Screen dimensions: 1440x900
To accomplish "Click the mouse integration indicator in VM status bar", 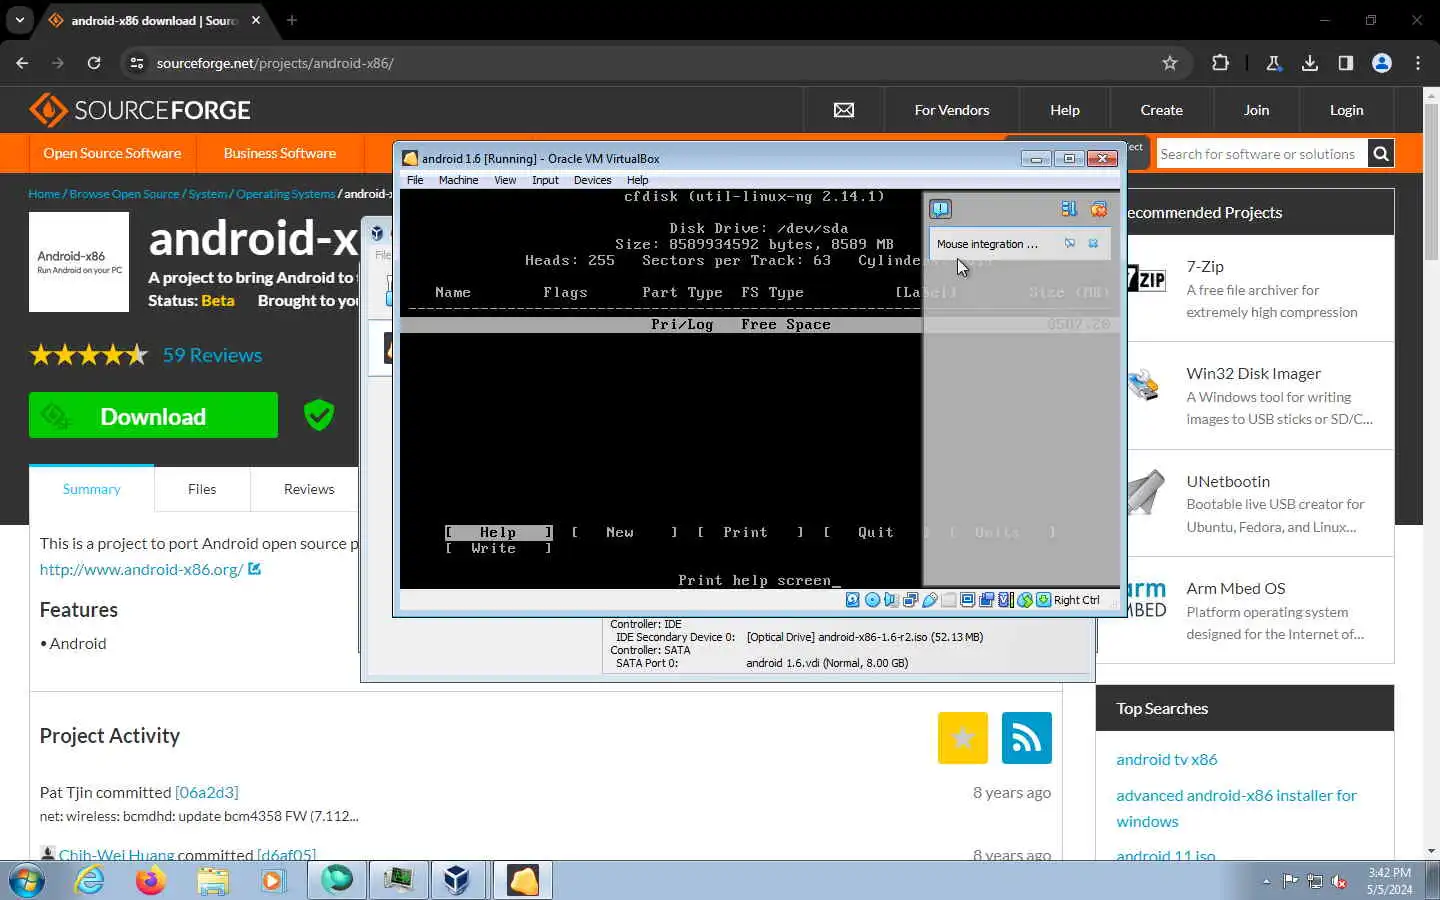I will click(x=1025, y=600).
